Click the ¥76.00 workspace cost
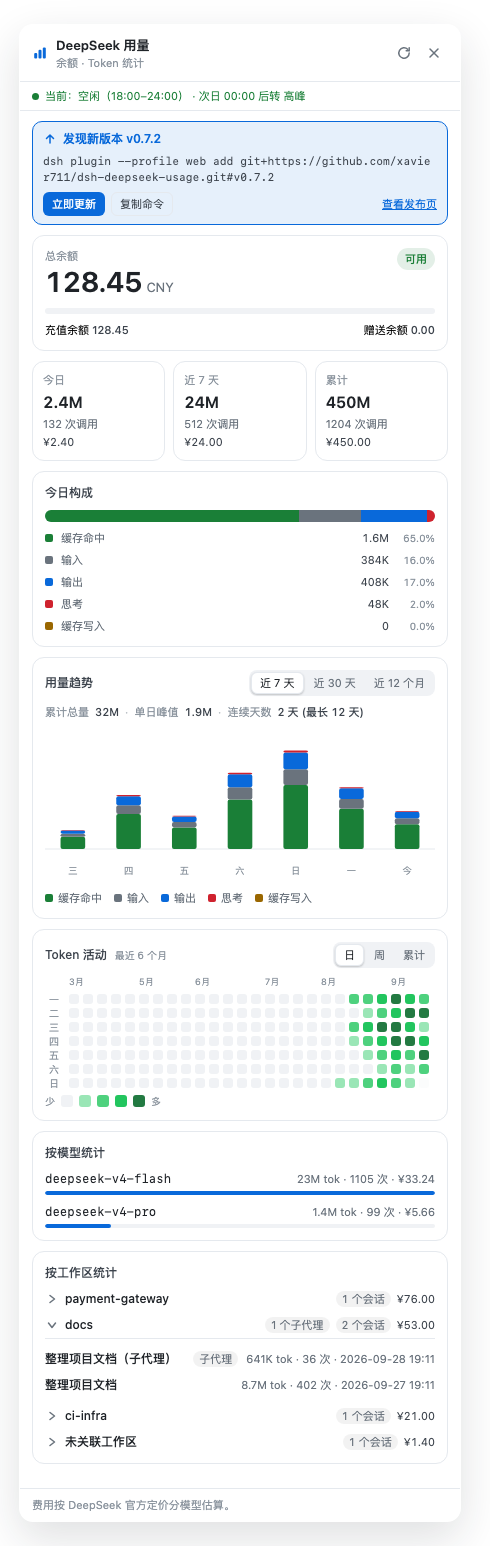The image size is (490, 1546). pyautogui.click(x=416, y=1299)
